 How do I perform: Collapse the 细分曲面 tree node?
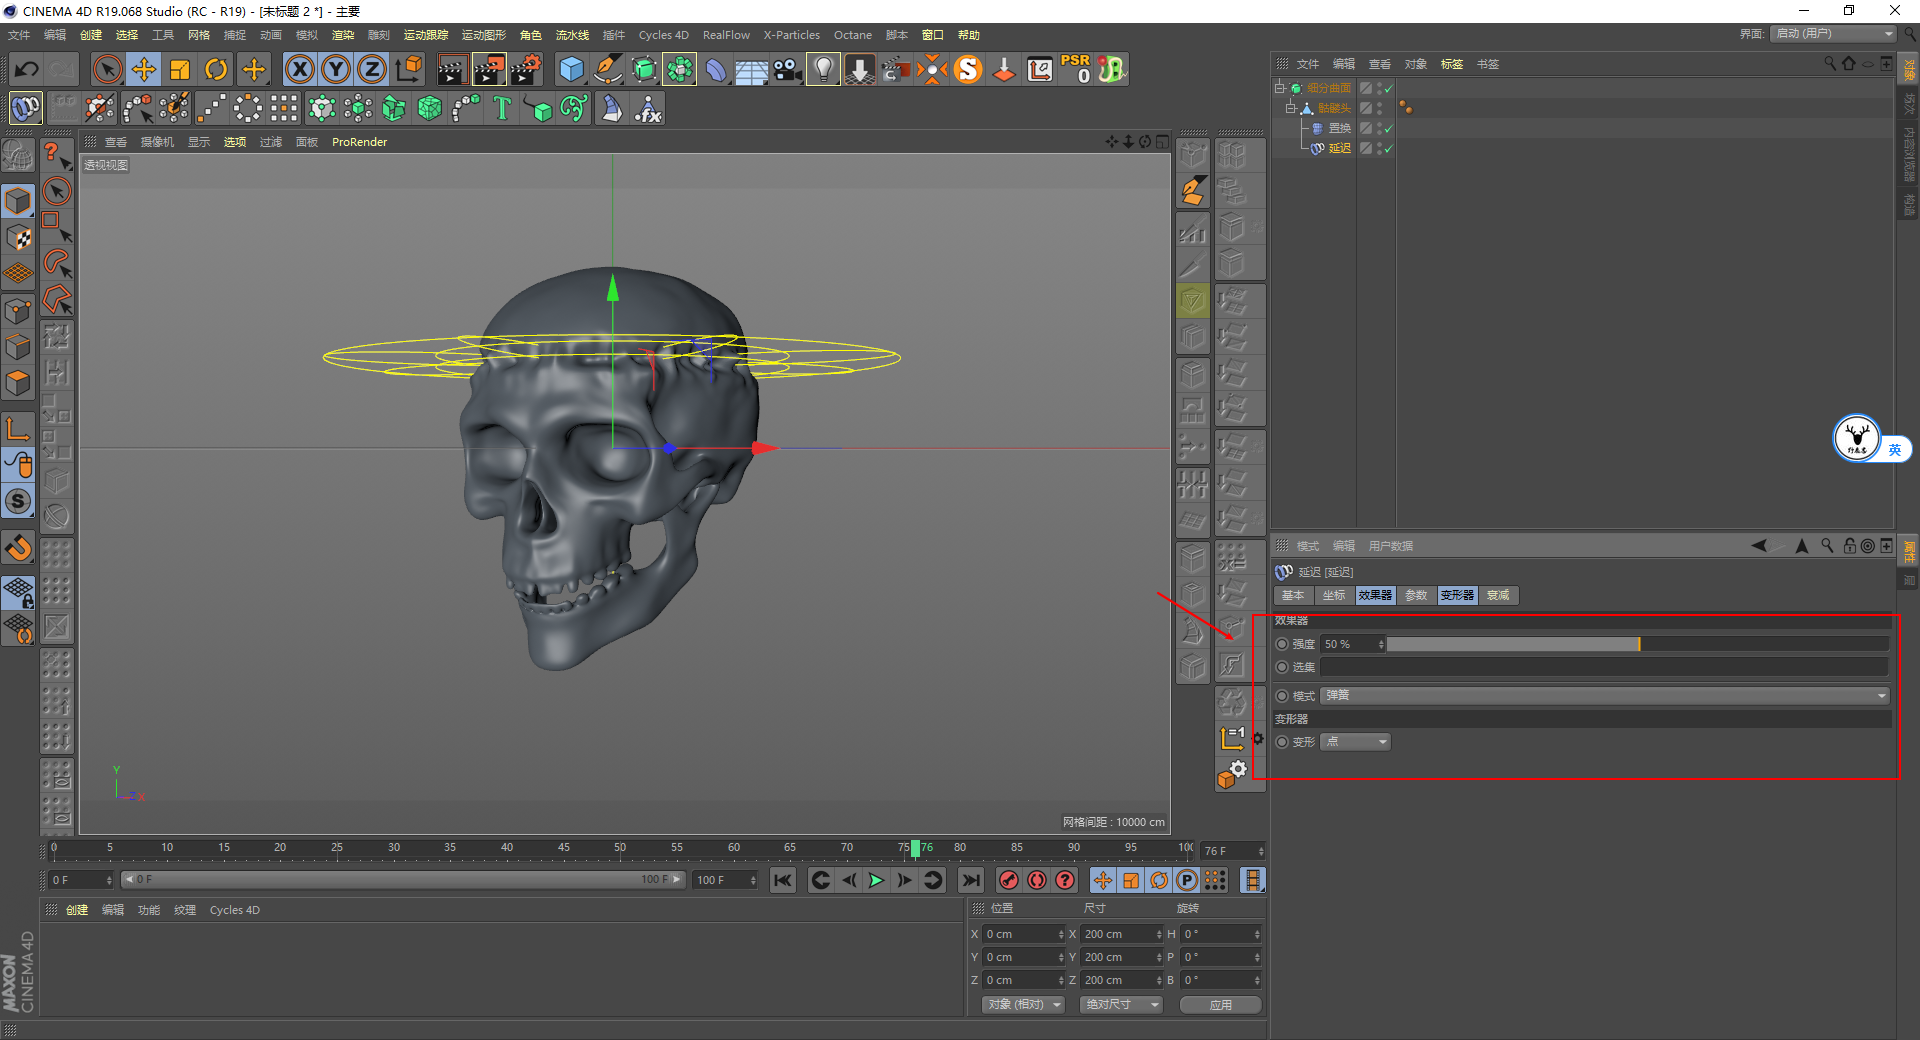(x=1279, y=88)
